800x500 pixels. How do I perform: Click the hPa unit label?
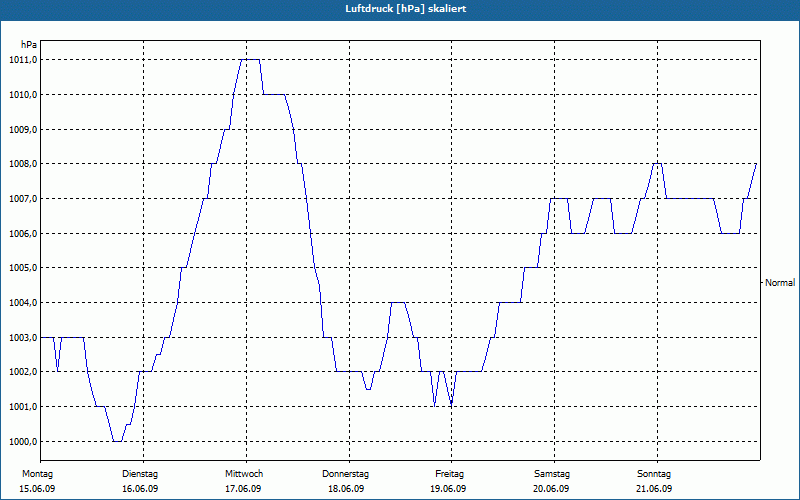coord(29,45)
